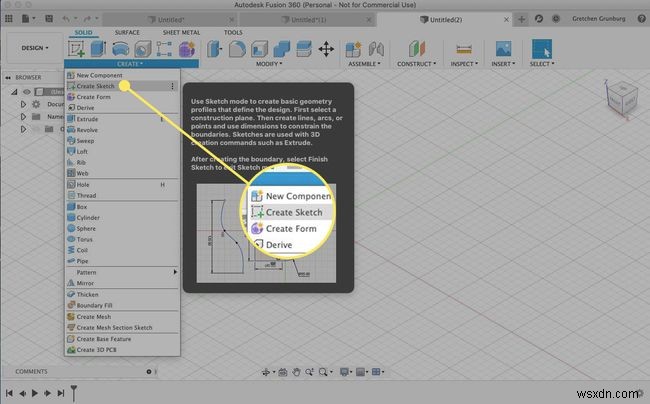Click the Redo arrow icon
Screen dimensions: 650x404
tap(87, 19)
